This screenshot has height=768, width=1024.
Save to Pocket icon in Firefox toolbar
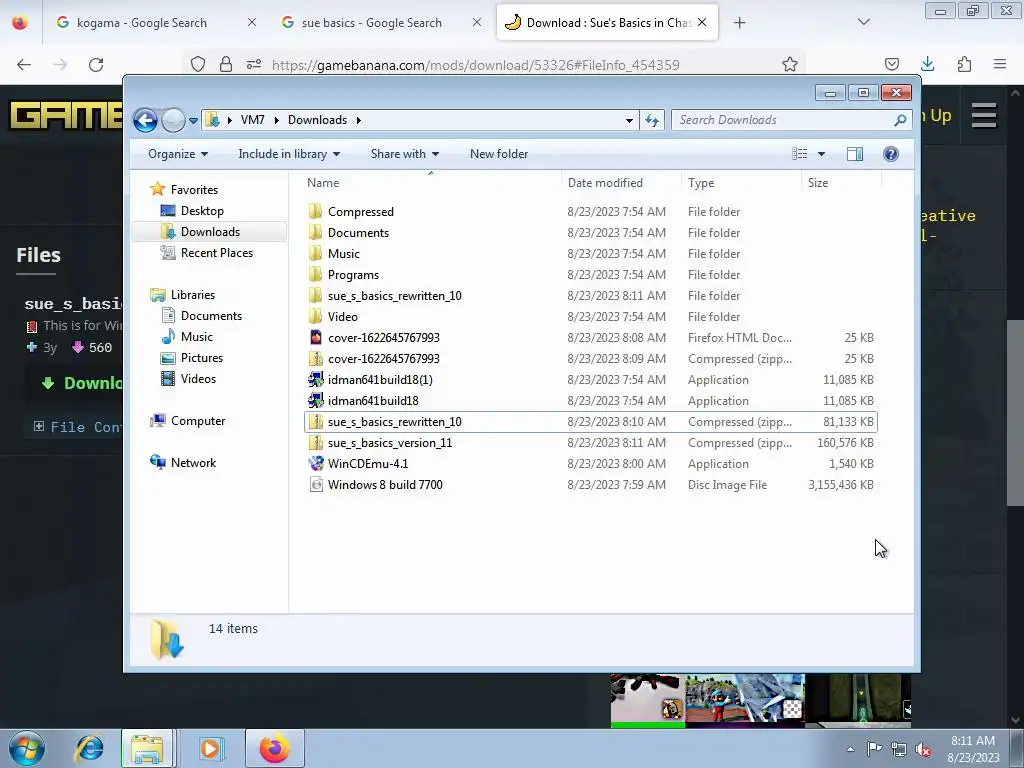pyautogui.click(x=891, y=64)
